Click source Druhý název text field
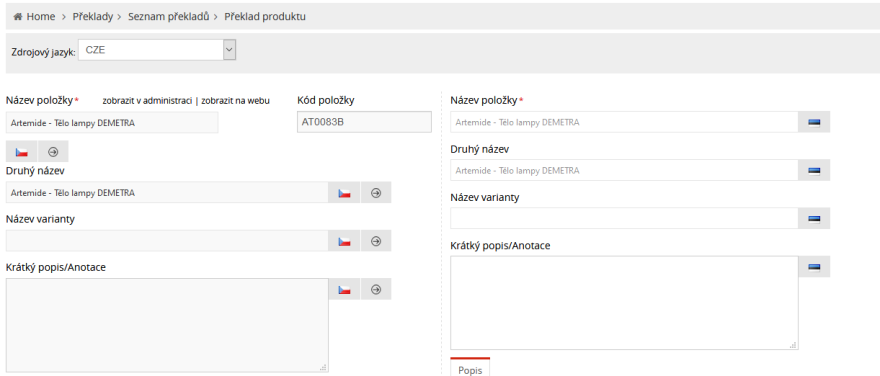The height and width of the screenshot is (376, 880). tap(167, 192)
